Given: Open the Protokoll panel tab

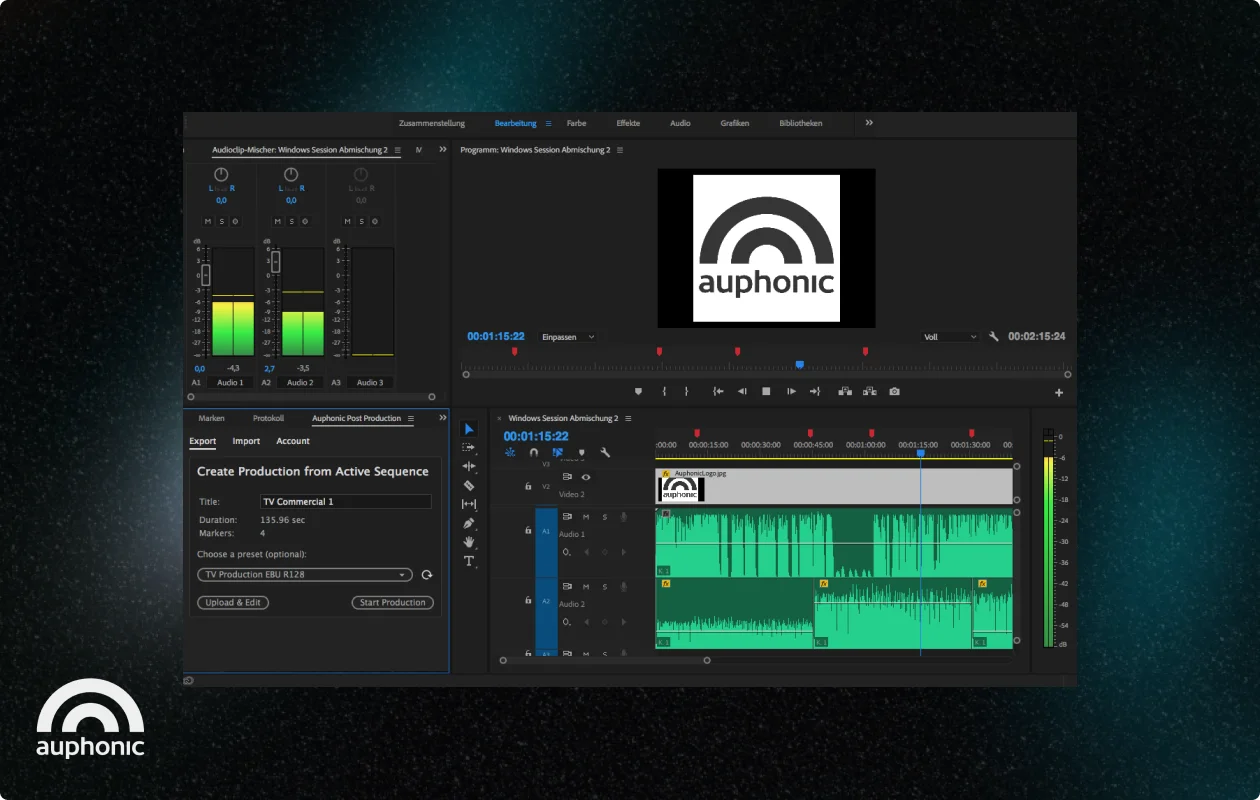Looking at the screenshot, I should point(268,419).
